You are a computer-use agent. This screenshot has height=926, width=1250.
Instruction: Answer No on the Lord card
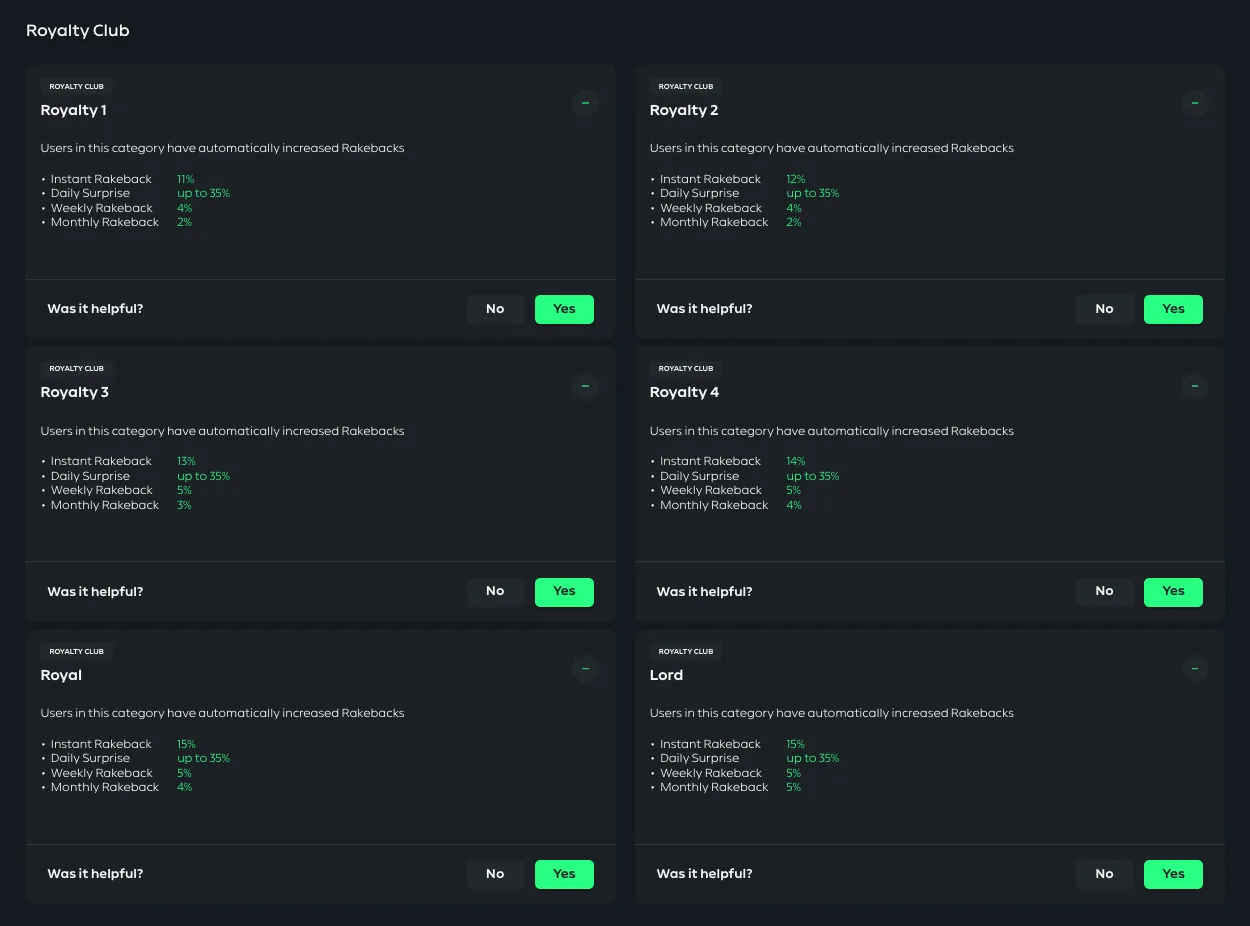coord(1104,874)
